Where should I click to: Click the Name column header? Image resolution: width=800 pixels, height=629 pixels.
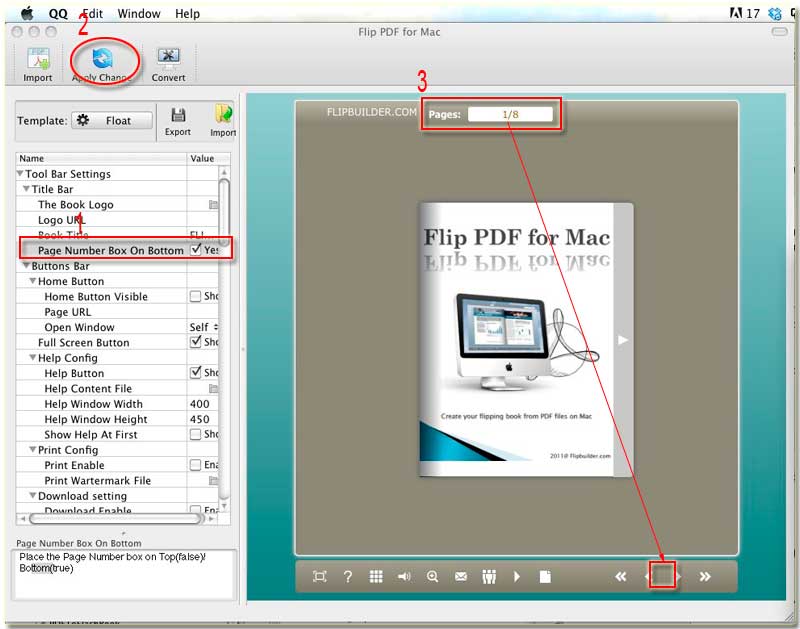pos(101,158)
